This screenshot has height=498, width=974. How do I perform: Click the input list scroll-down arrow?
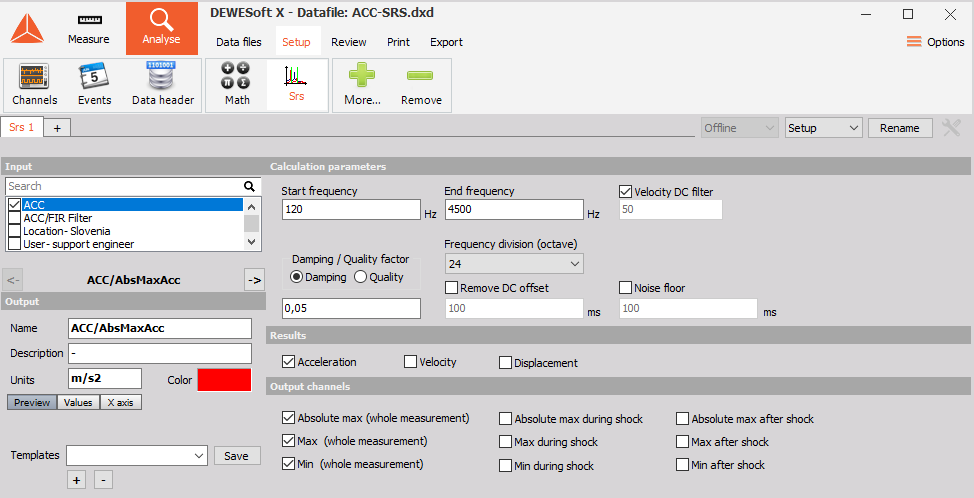pyautogui.click(x=251, y=242)
